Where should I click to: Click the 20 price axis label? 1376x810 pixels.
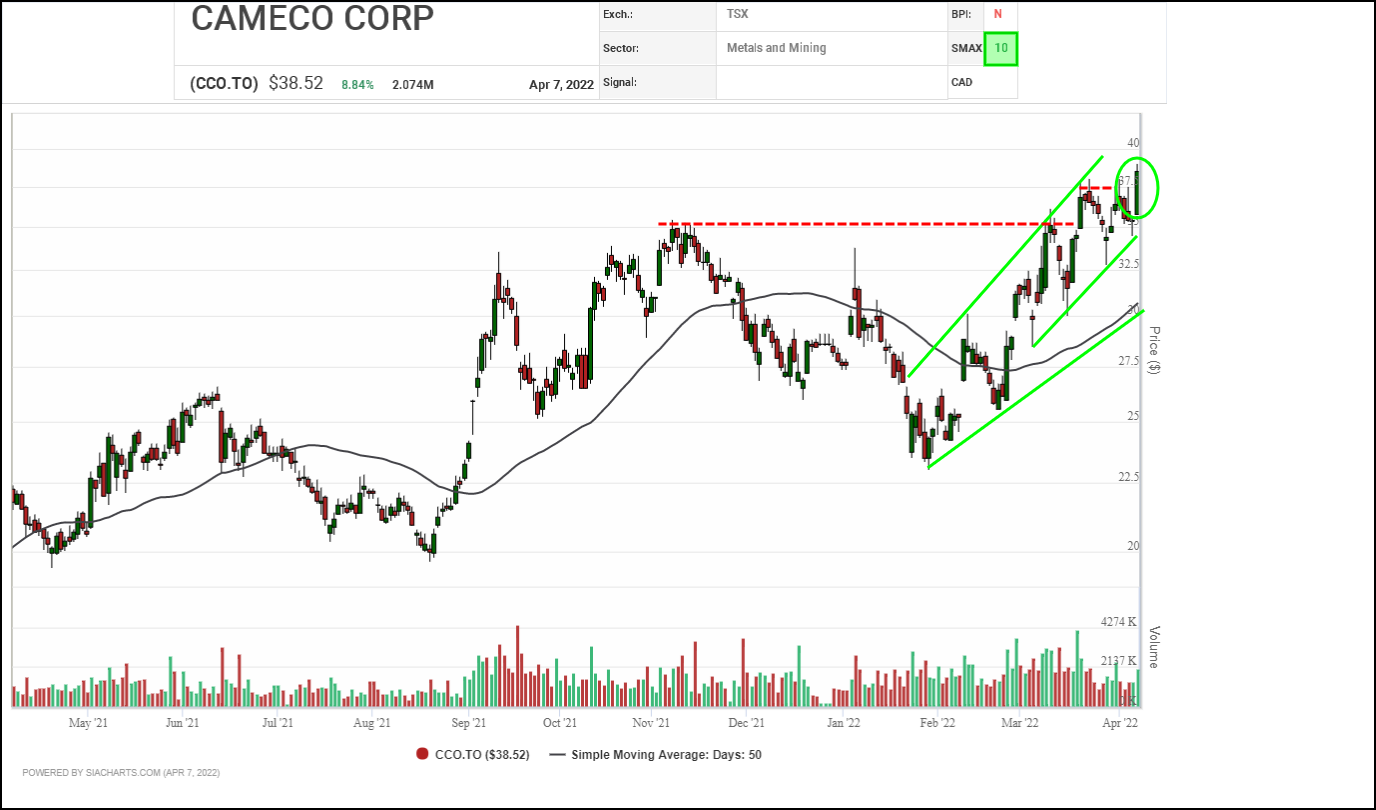[x=1133, y=546]
